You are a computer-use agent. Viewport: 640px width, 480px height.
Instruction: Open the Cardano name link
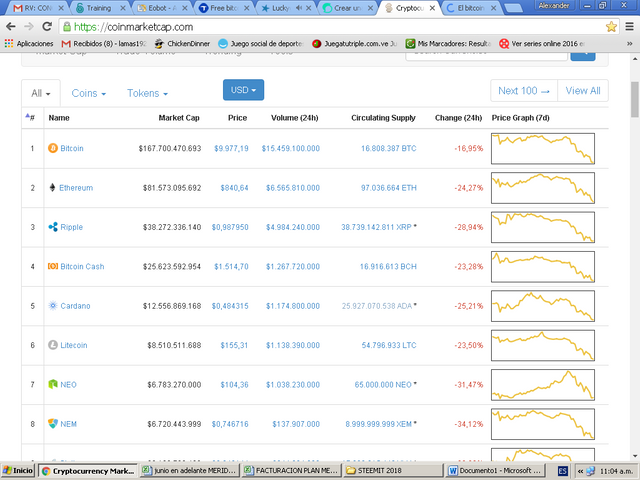(75, 306)
